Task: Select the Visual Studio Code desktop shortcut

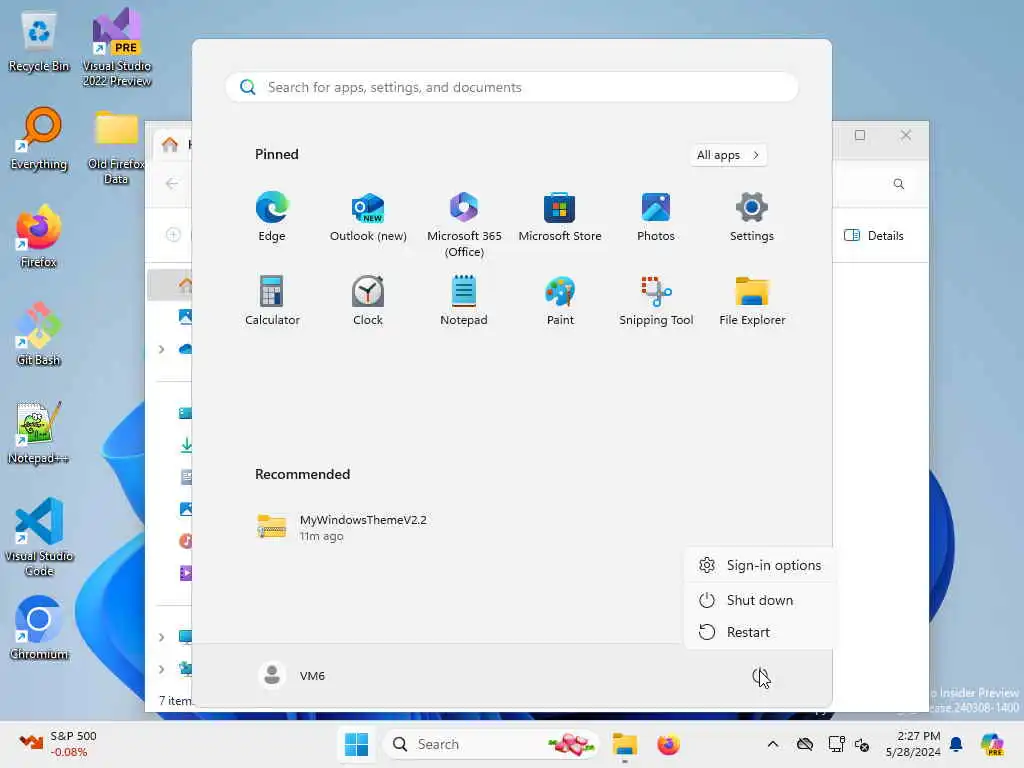Action: coord(39,537)
